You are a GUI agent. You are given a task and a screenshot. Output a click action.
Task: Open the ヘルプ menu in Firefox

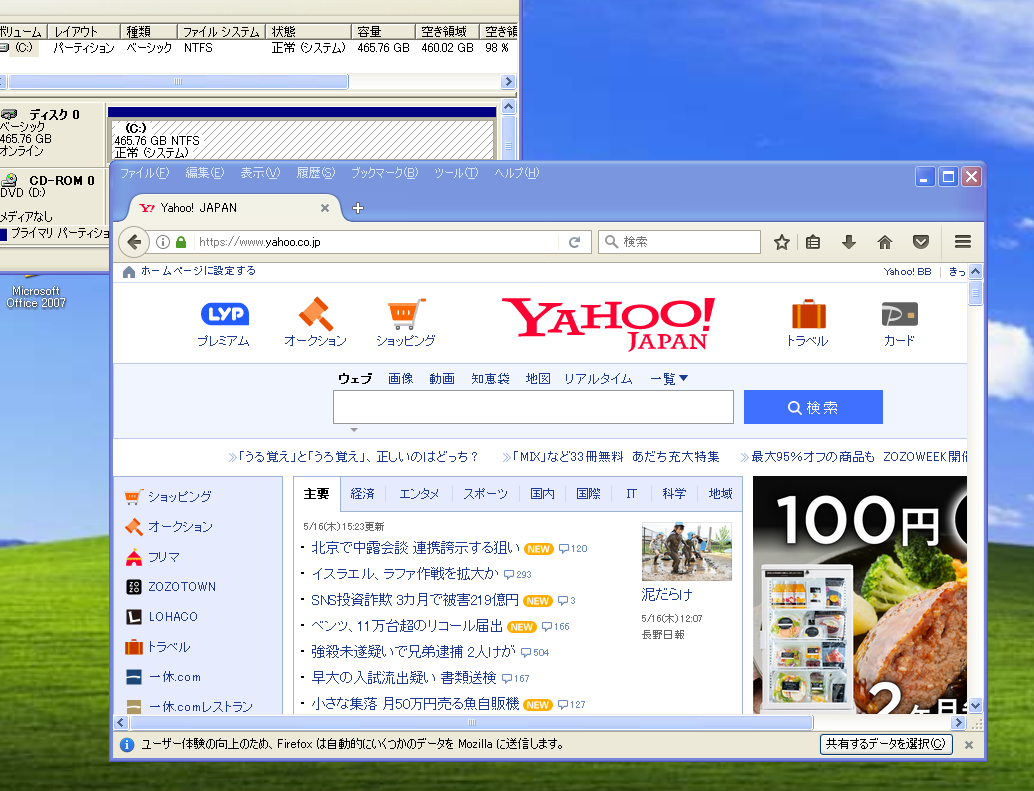pyautogui.click(x=516, y=173)
